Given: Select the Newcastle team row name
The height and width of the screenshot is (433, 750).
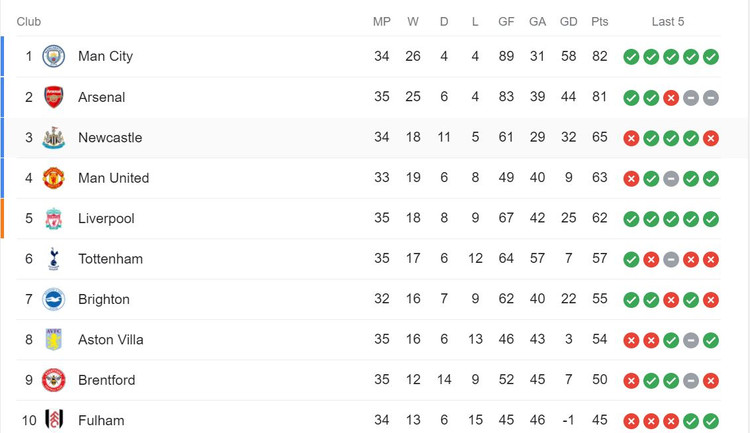Looking at the screenshot, I should (110, 138).
